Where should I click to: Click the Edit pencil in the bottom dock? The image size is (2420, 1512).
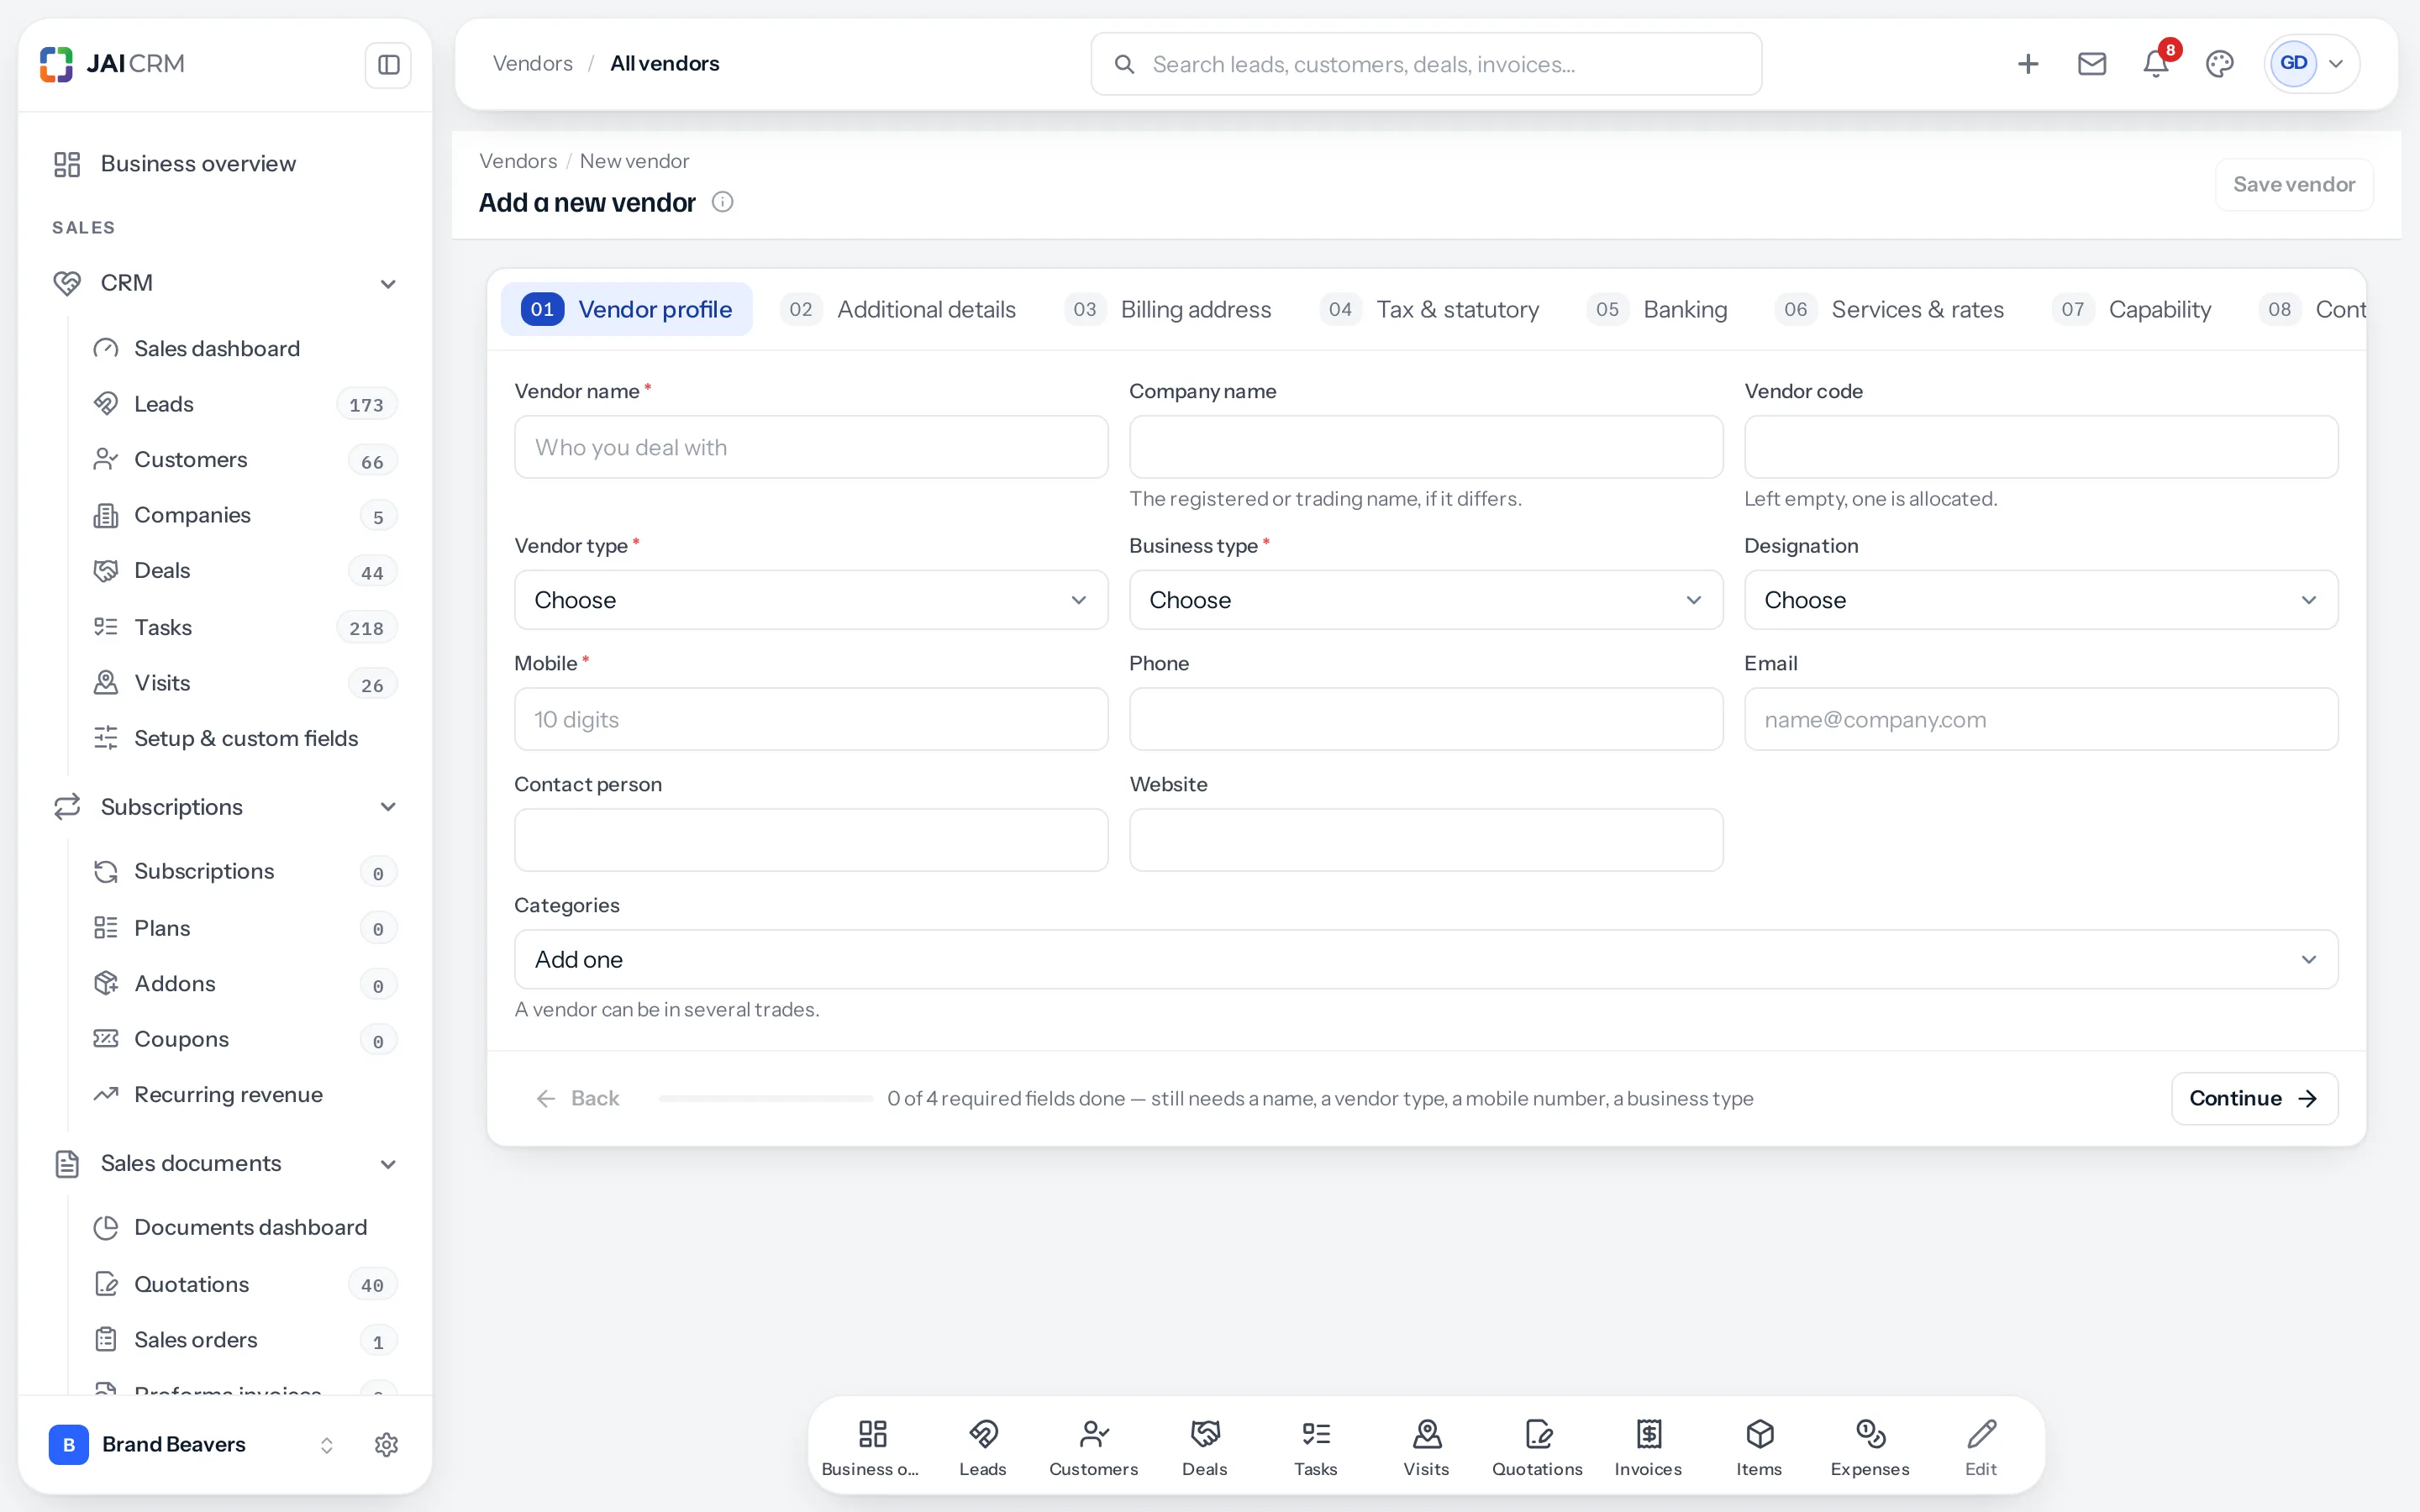pyautogui.click(x=1980, y=1446)
